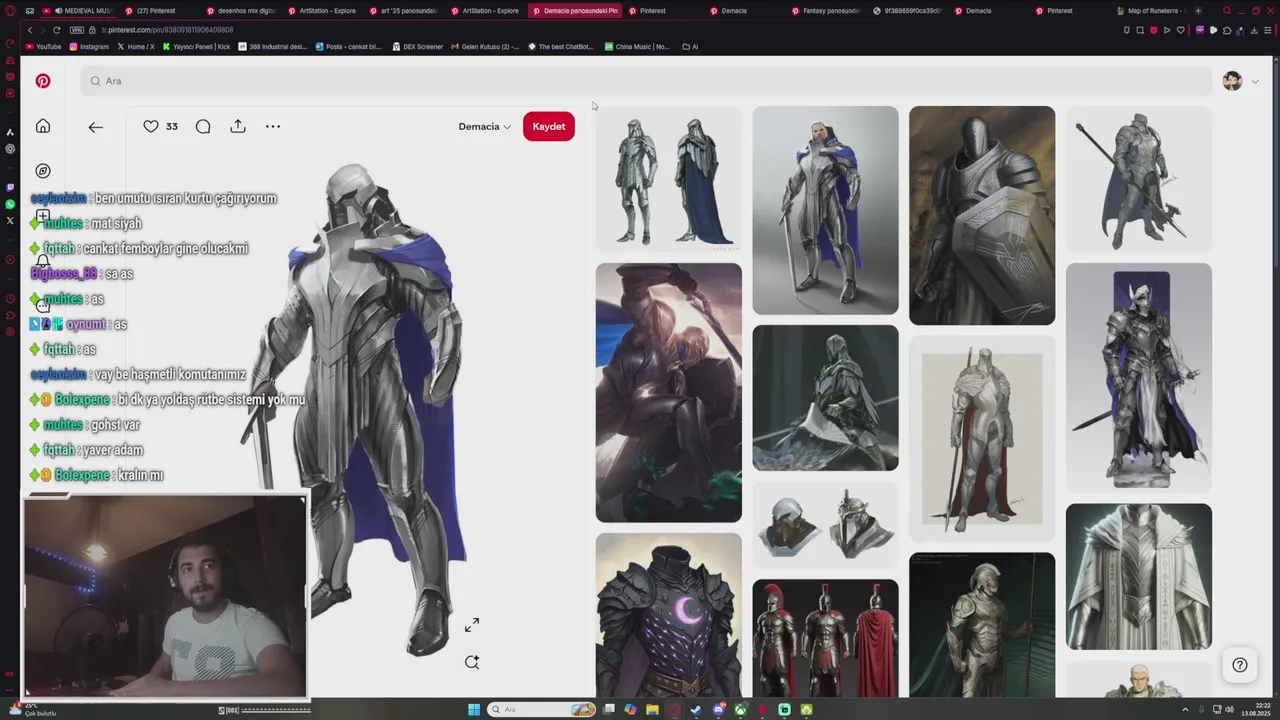Open the X icon in Opera sidebar
The height and width of the screenshot is (720, 1280).
point(10,221)
